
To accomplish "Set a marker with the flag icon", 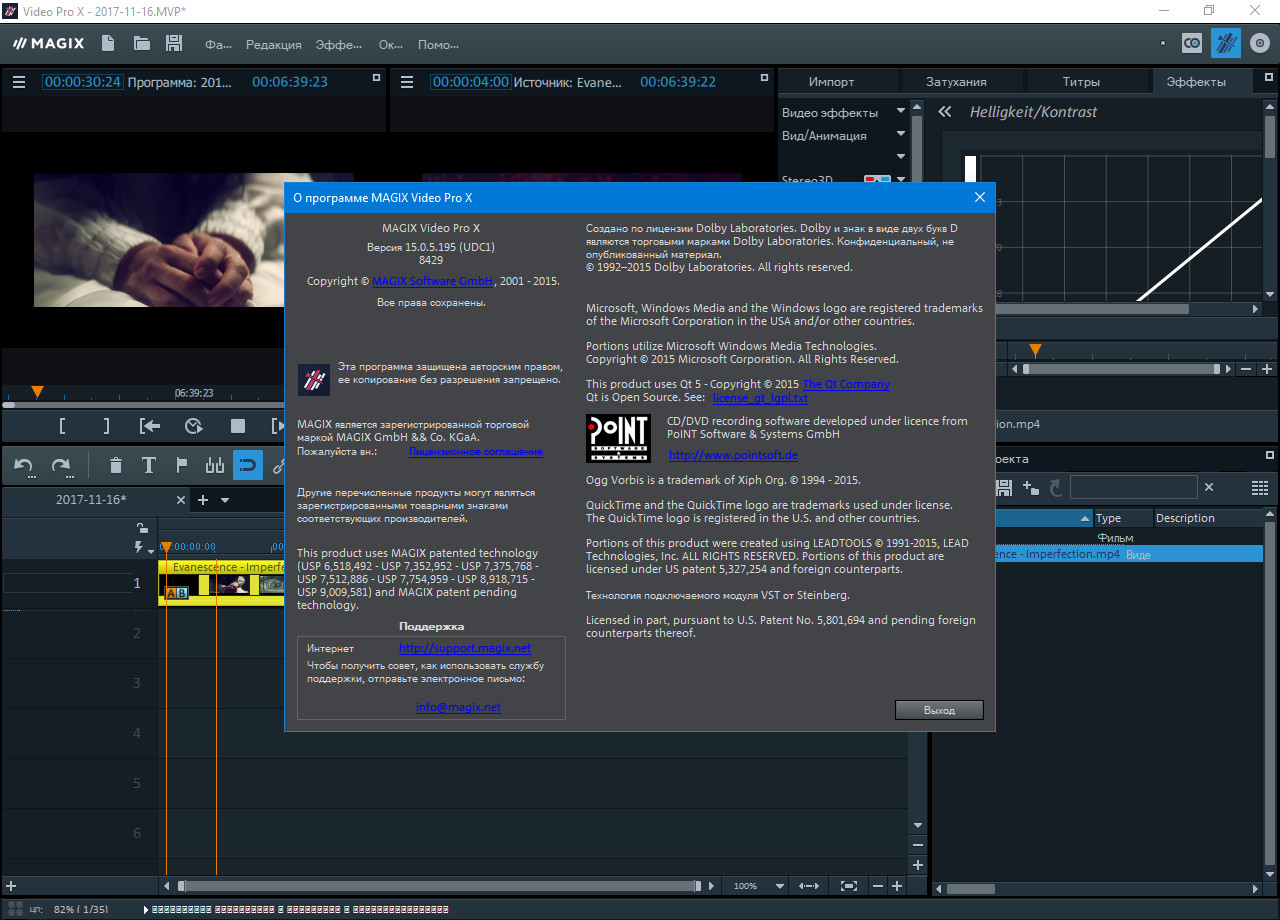I will pos(182,465).
